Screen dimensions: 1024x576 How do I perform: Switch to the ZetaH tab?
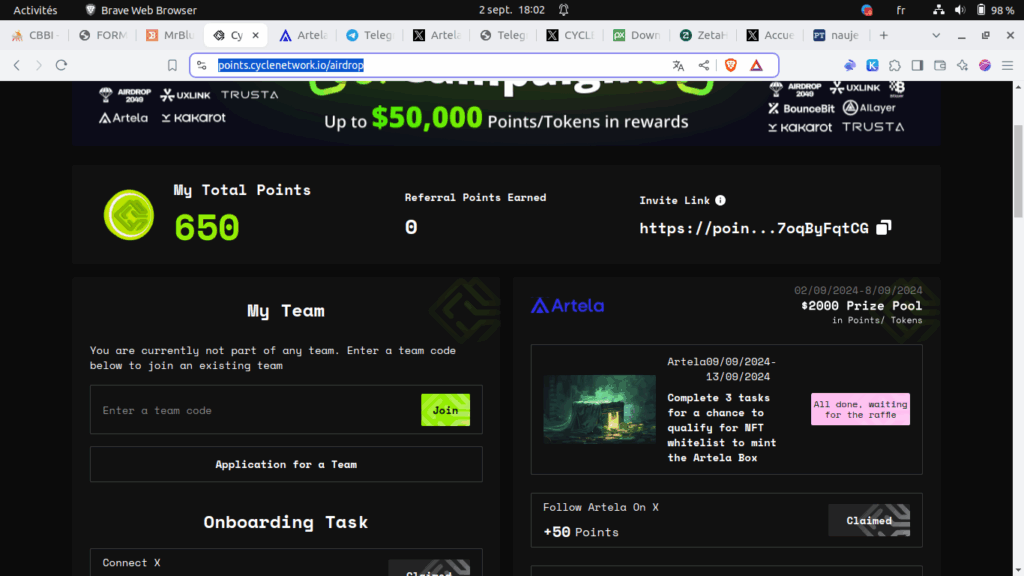(703, 35)
